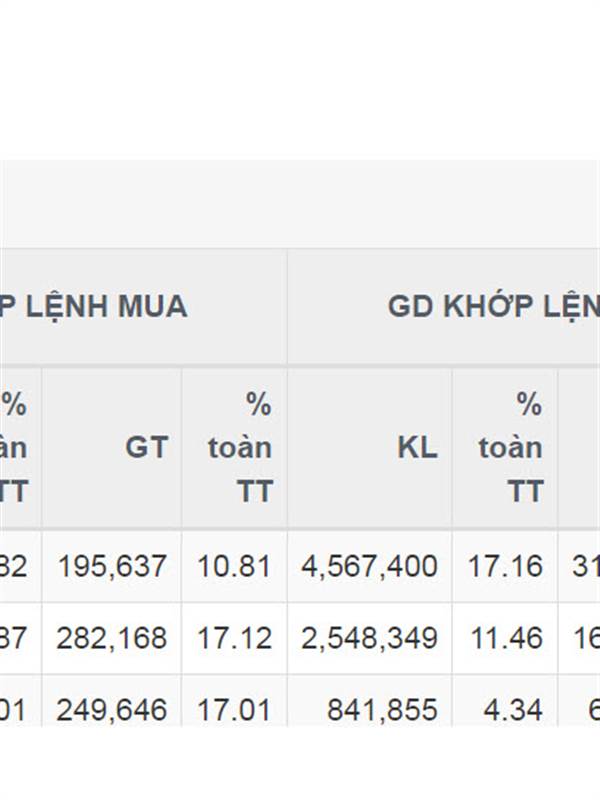
Task: Click the % toàn TT header beside KL
Action: click(510, 447)
